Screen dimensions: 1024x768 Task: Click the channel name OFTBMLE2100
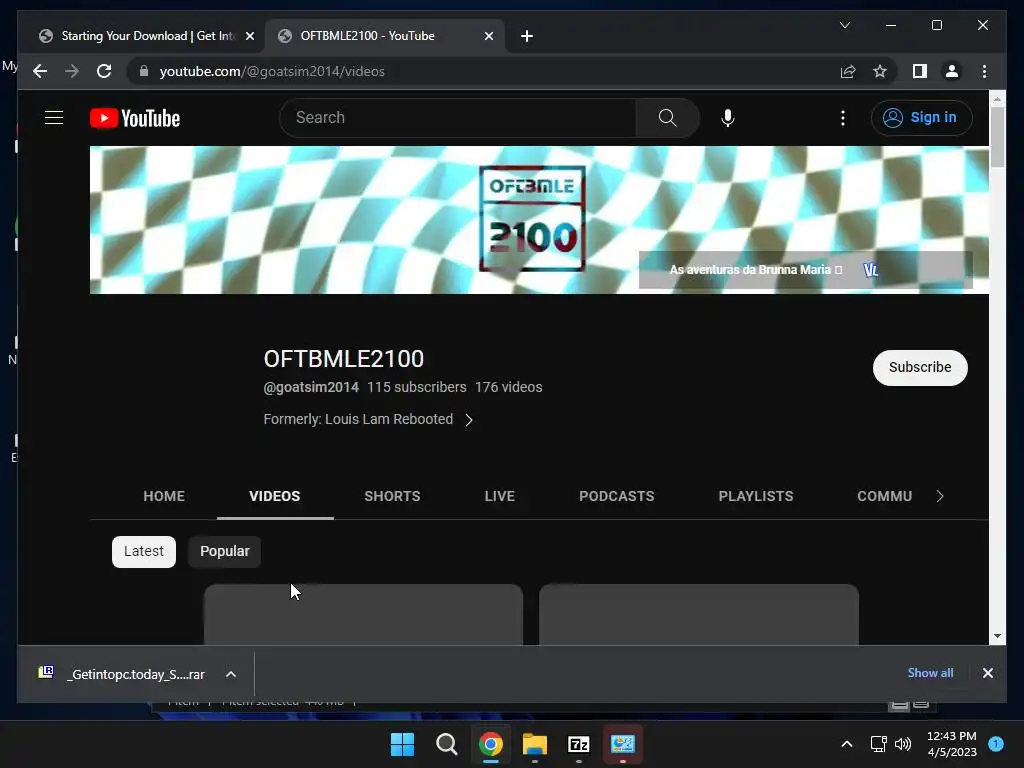pos(344,359)
